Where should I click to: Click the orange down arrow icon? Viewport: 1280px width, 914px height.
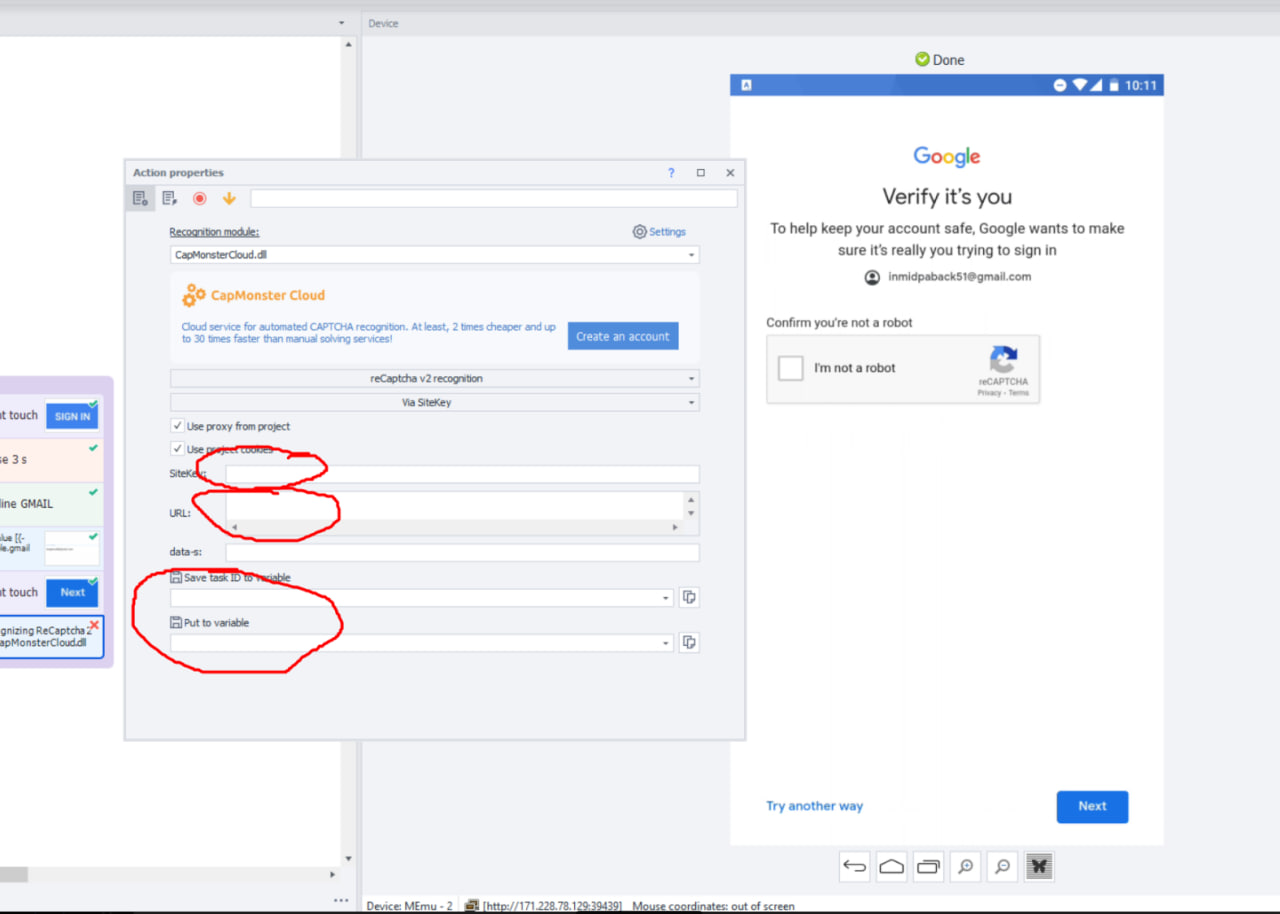click(x=229, y=199)
